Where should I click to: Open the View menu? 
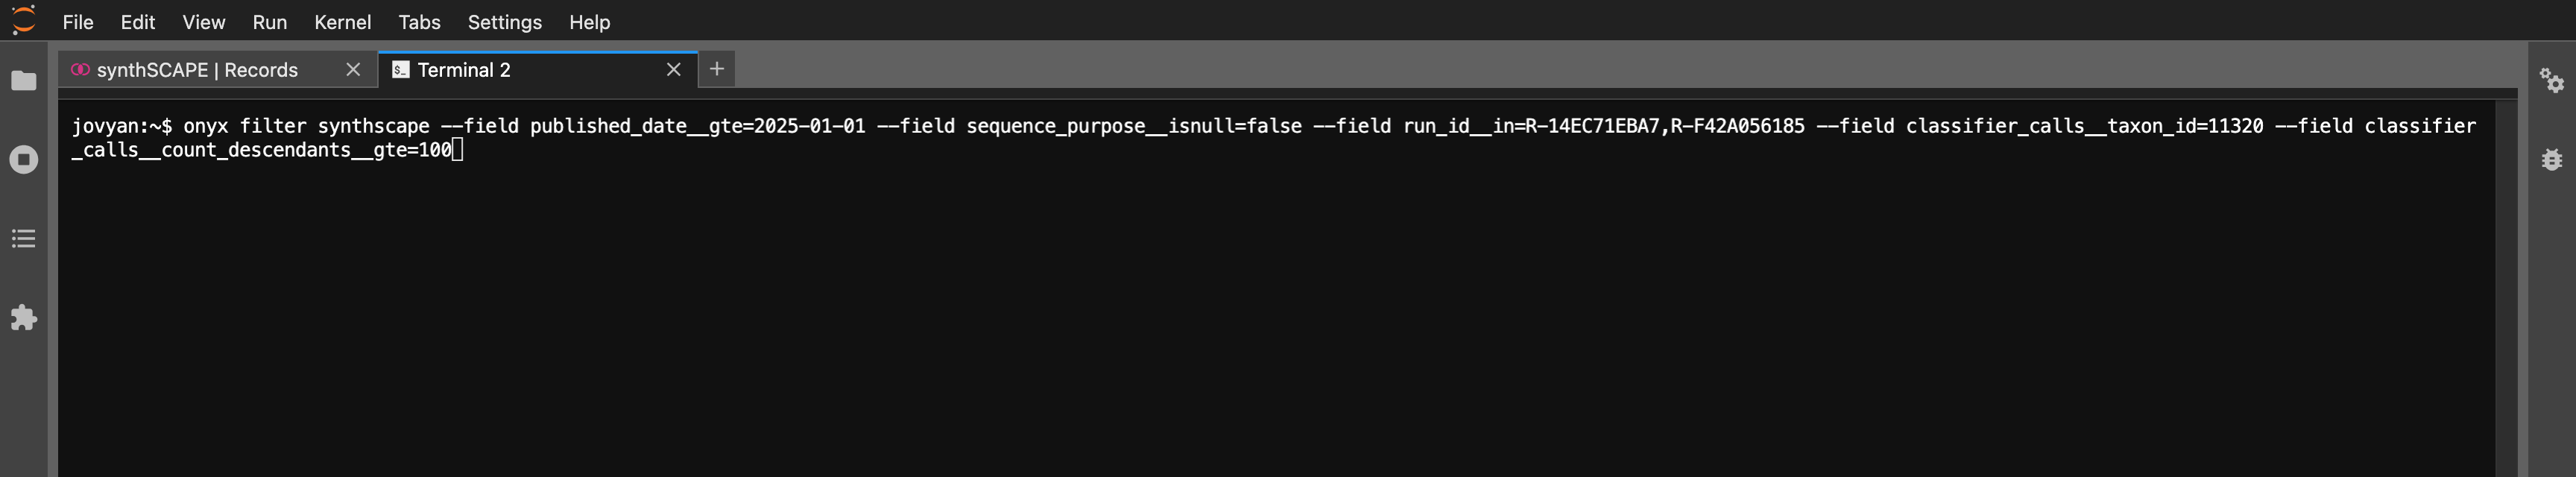click(204, 22)
